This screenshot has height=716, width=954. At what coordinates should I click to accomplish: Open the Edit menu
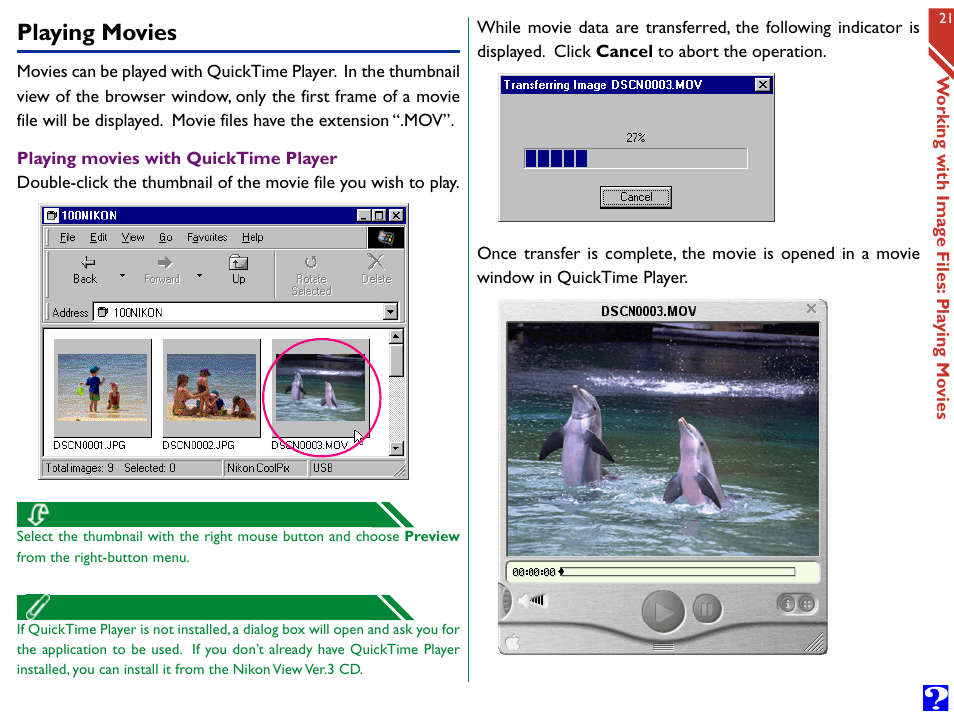tap(99, 237)
